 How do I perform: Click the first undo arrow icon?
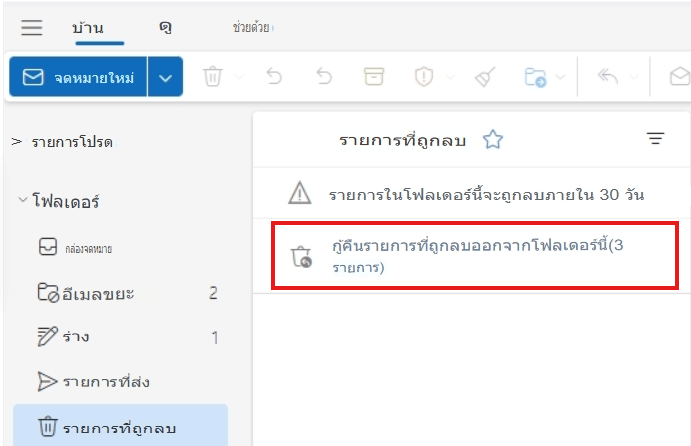point(274,77)
